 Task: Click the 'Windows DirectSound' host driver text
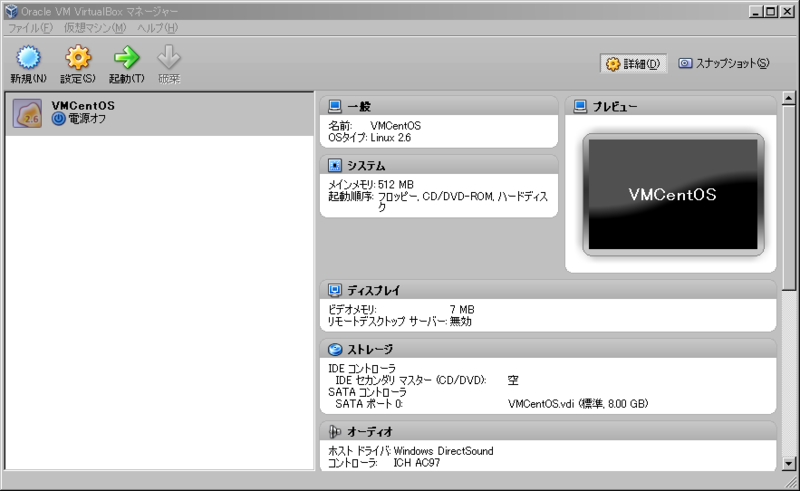443,451
